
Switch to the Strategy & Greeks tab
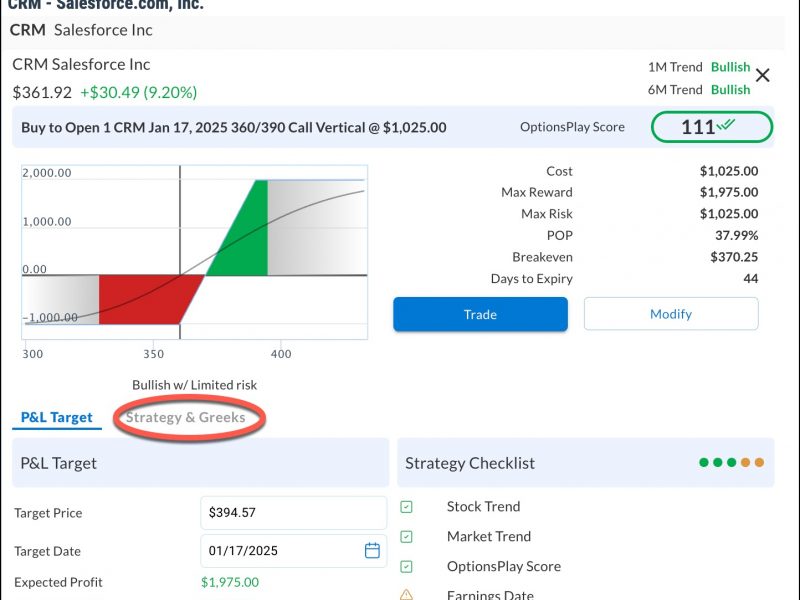(186, 417)
